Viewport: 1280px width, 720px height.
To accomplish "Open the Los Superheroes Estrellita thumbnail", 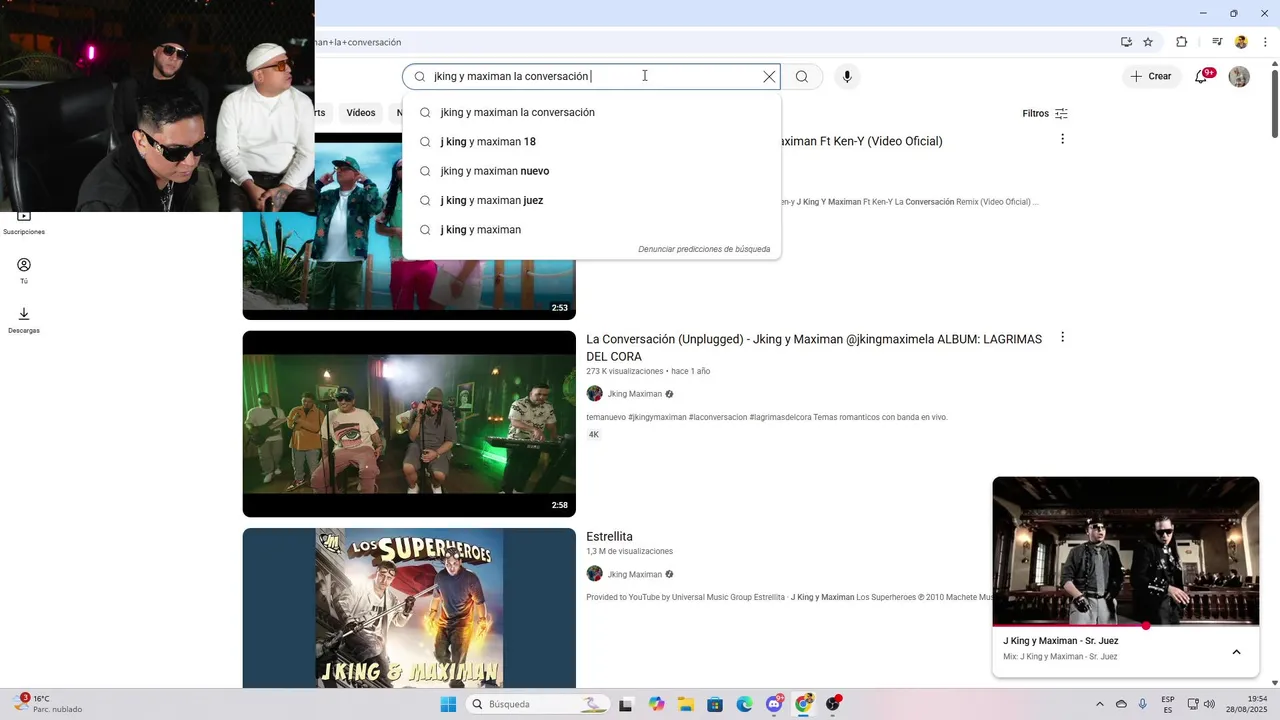I will (x=409, y=608).
